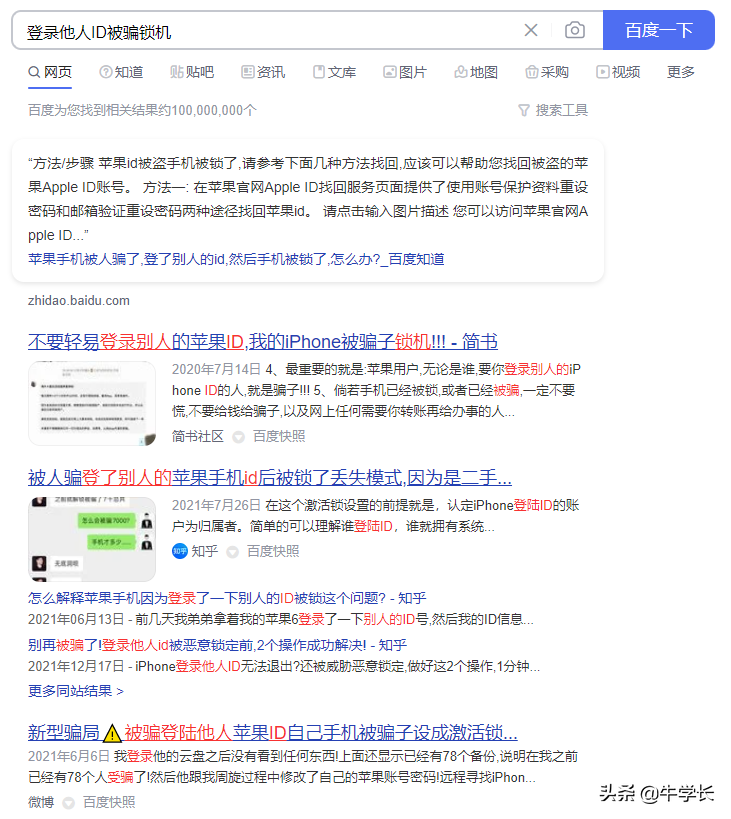731x819 pixels.
Task: Click the 百度一下 search button
Action: (x=658, y=30)
